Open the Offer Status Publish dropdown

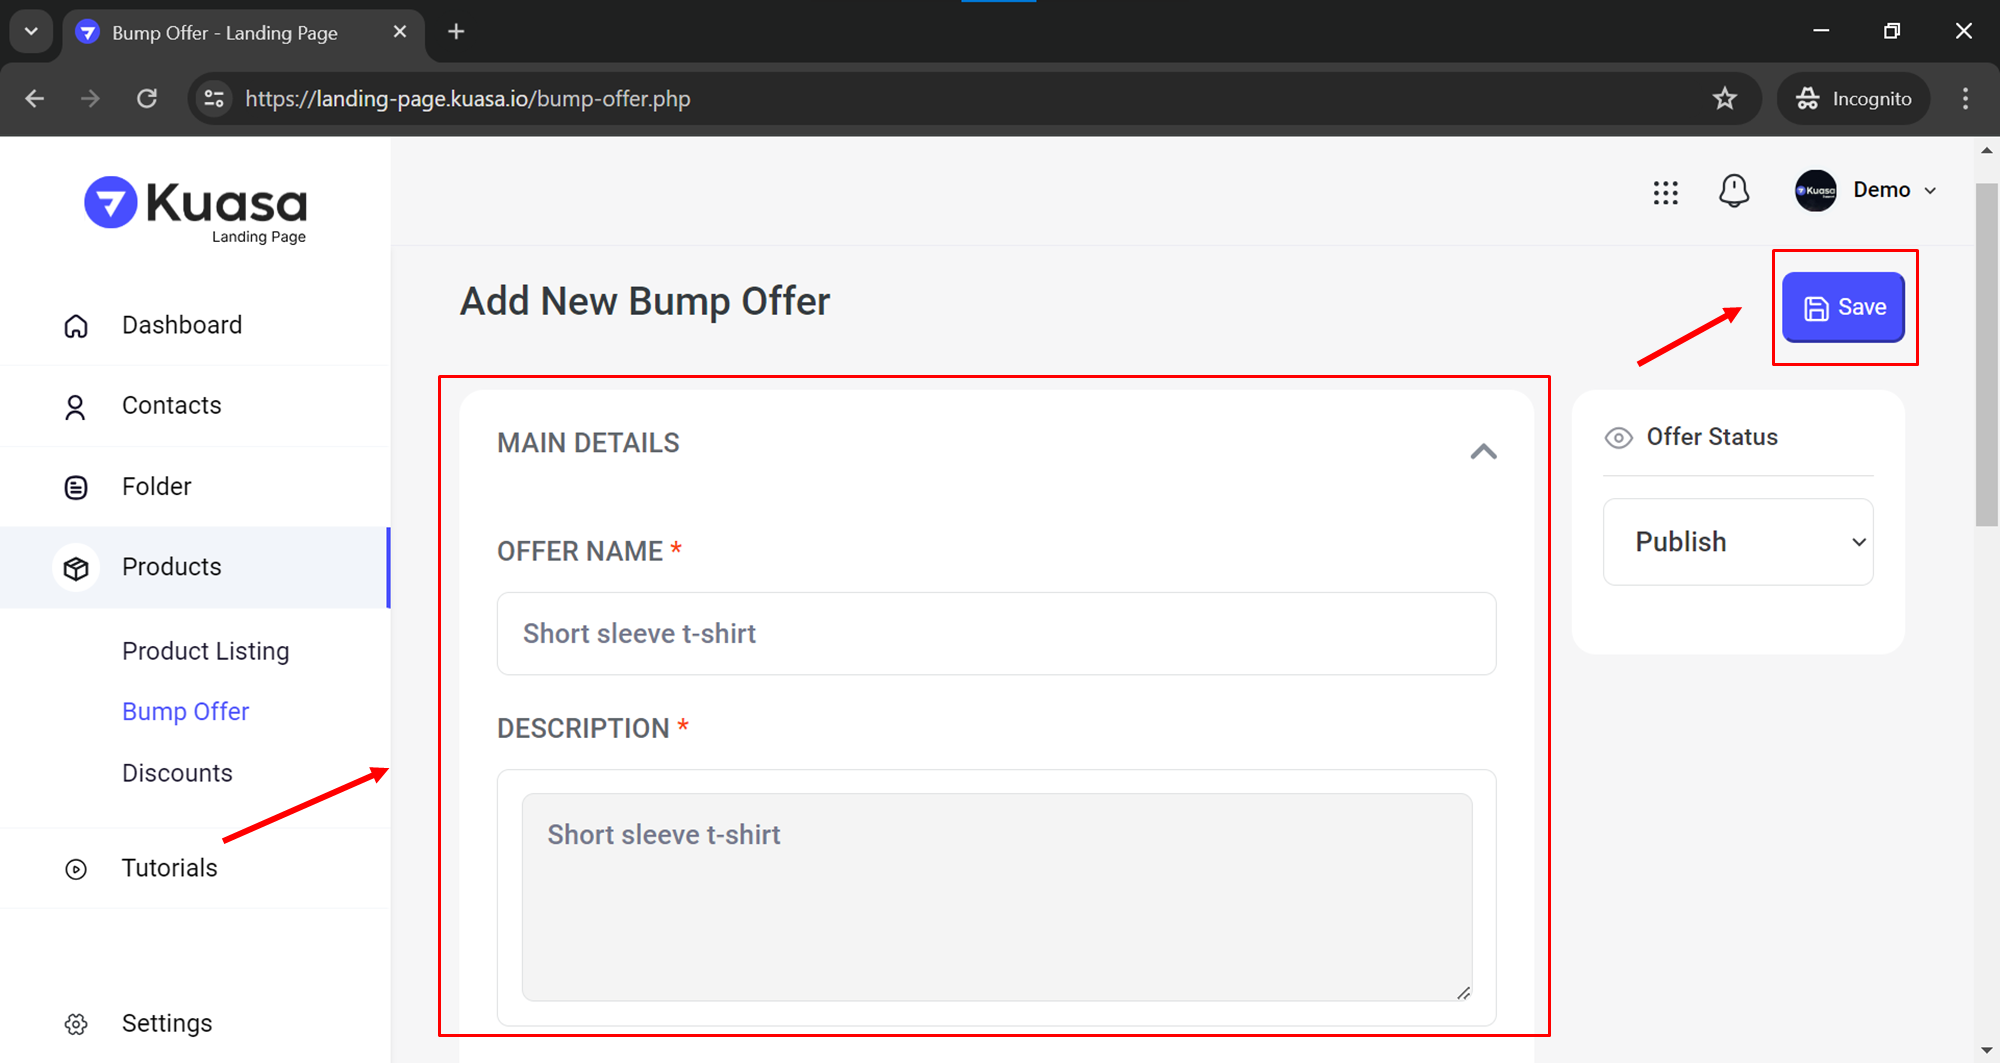[x=1738, y=542]
